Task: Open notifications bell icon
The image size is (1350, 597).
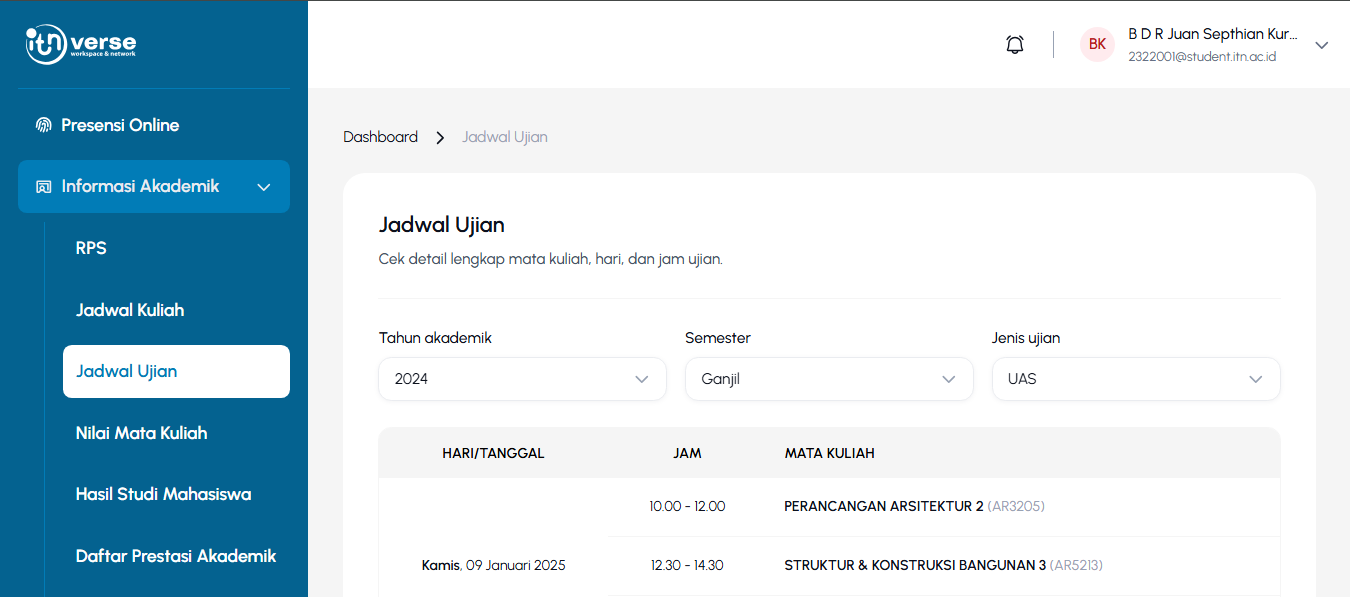Action: click(1015, 44)
